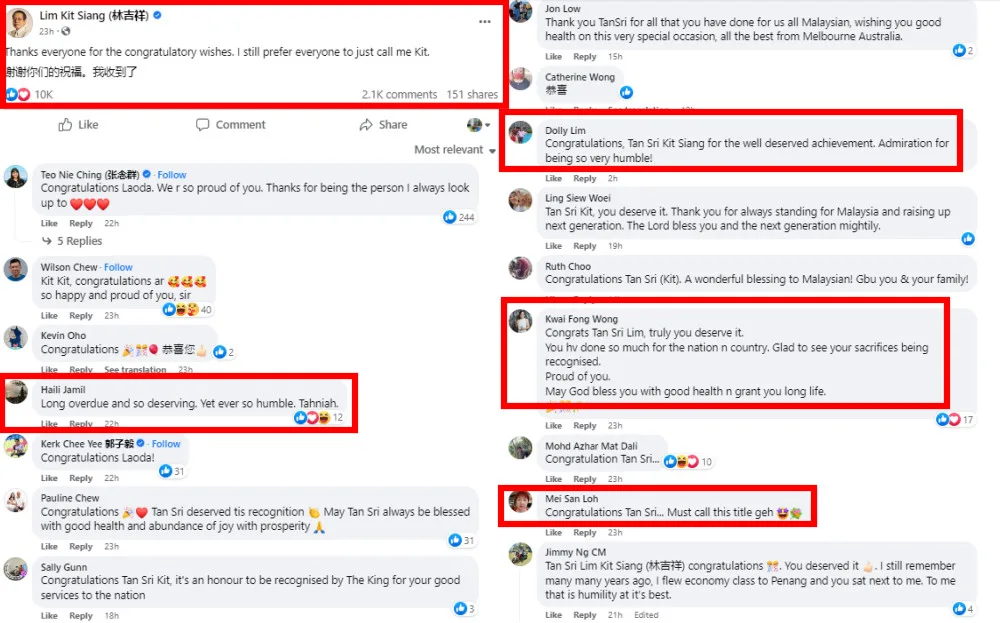Follow Teo Nie Ching
This screenshot has width=1000, height=623.
point(172,175)
